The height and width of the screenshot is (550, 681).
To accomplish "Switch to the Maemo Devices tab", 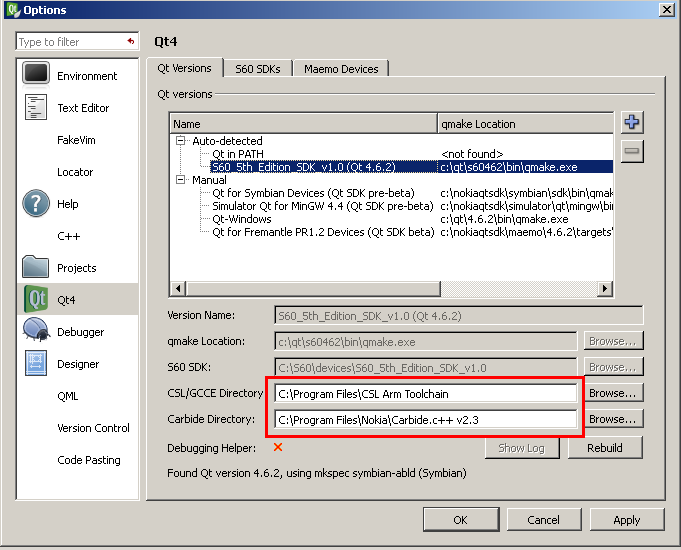I will [341, 69].
